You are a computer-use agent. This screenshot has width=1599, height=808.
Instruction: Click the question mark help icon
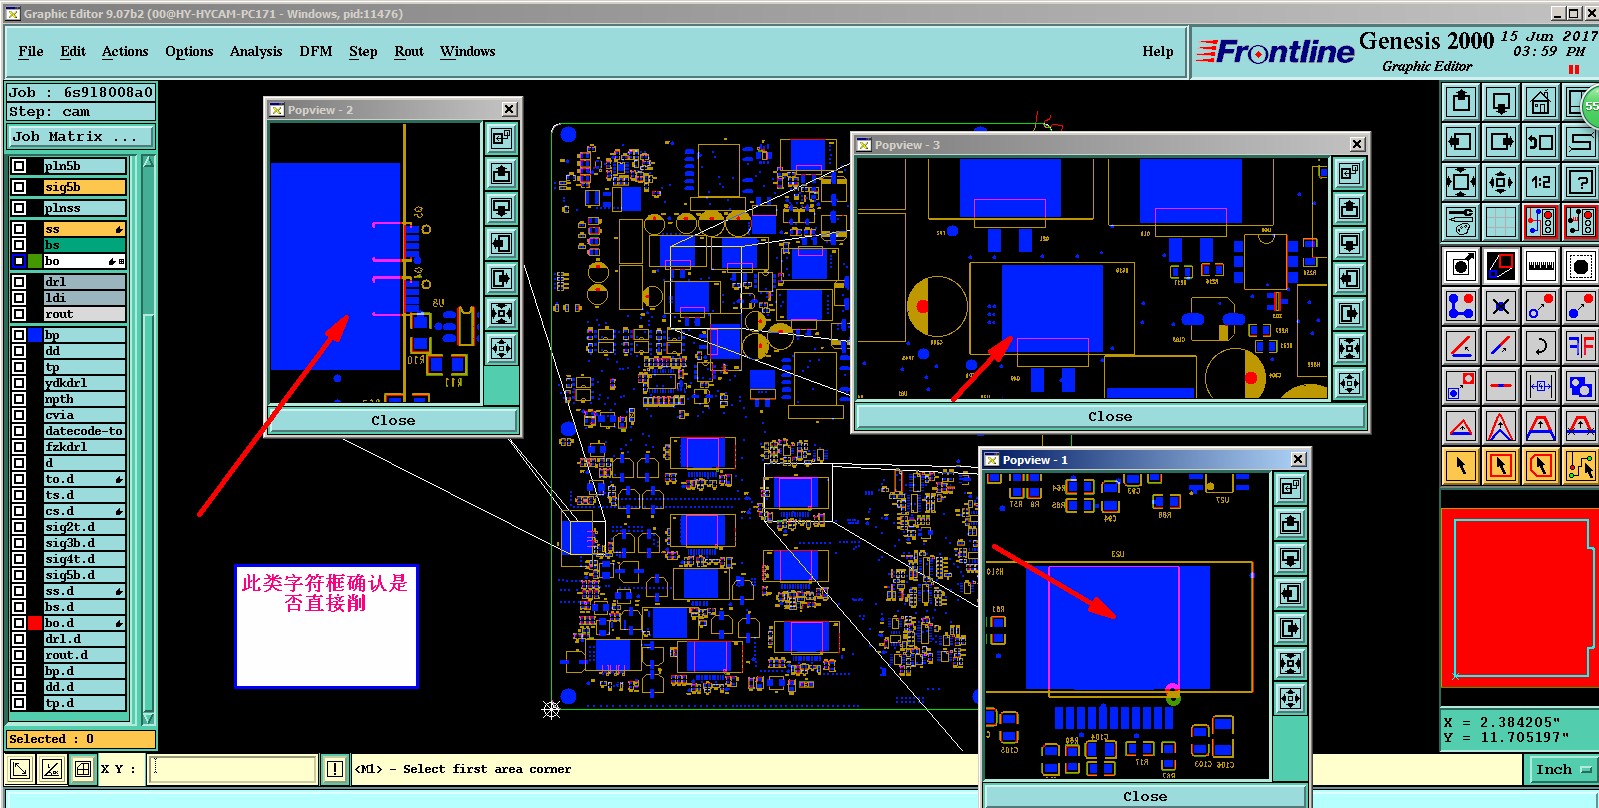tap(1581, 182)
